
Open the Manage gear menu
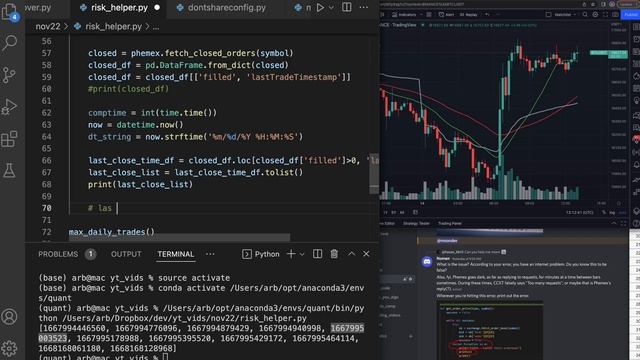point(9,348)
